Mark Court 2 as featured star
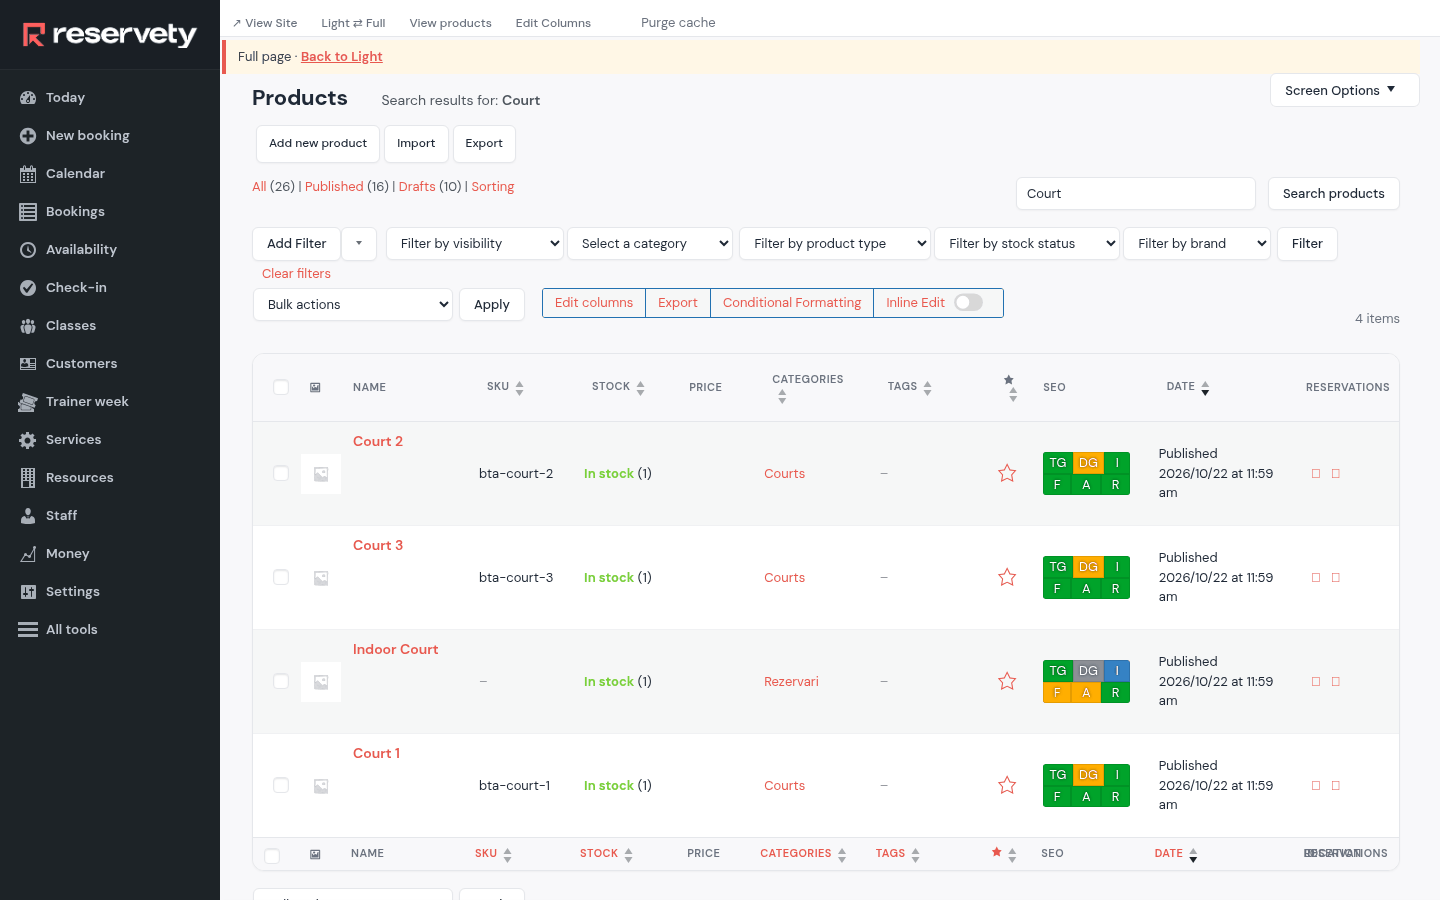This screenshot has height=900, width=1440. (1007, 473)
